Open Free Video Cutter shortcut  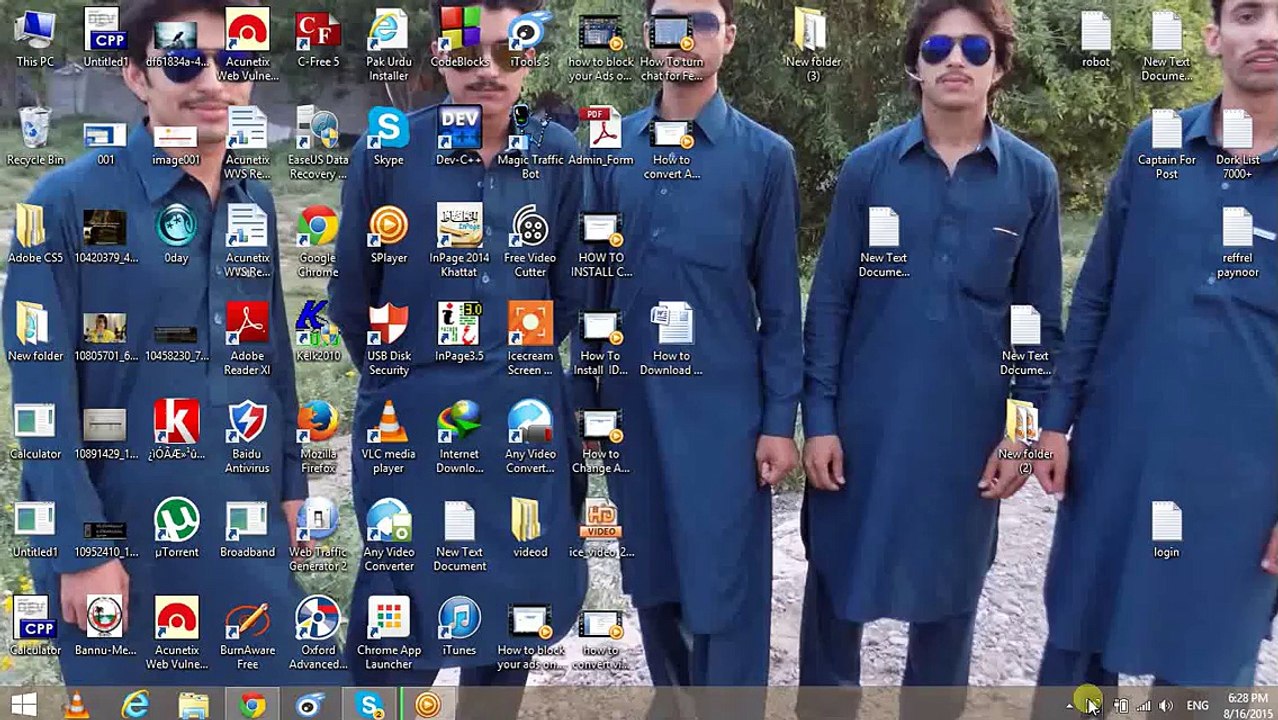coord(530,243)
